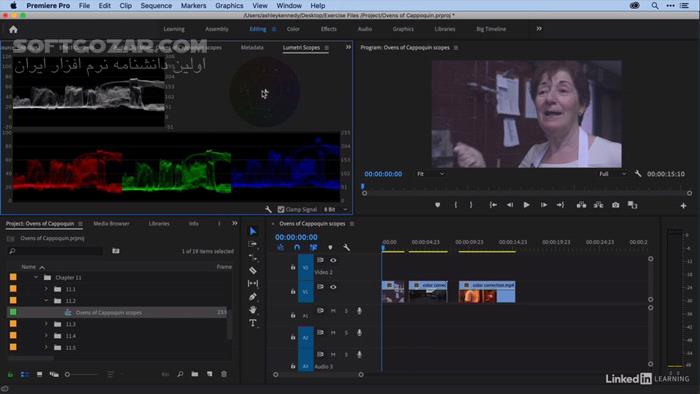Click the Lift button
Image resolution: width=700 pixels, height=394 pixels.
click(581, 205)
